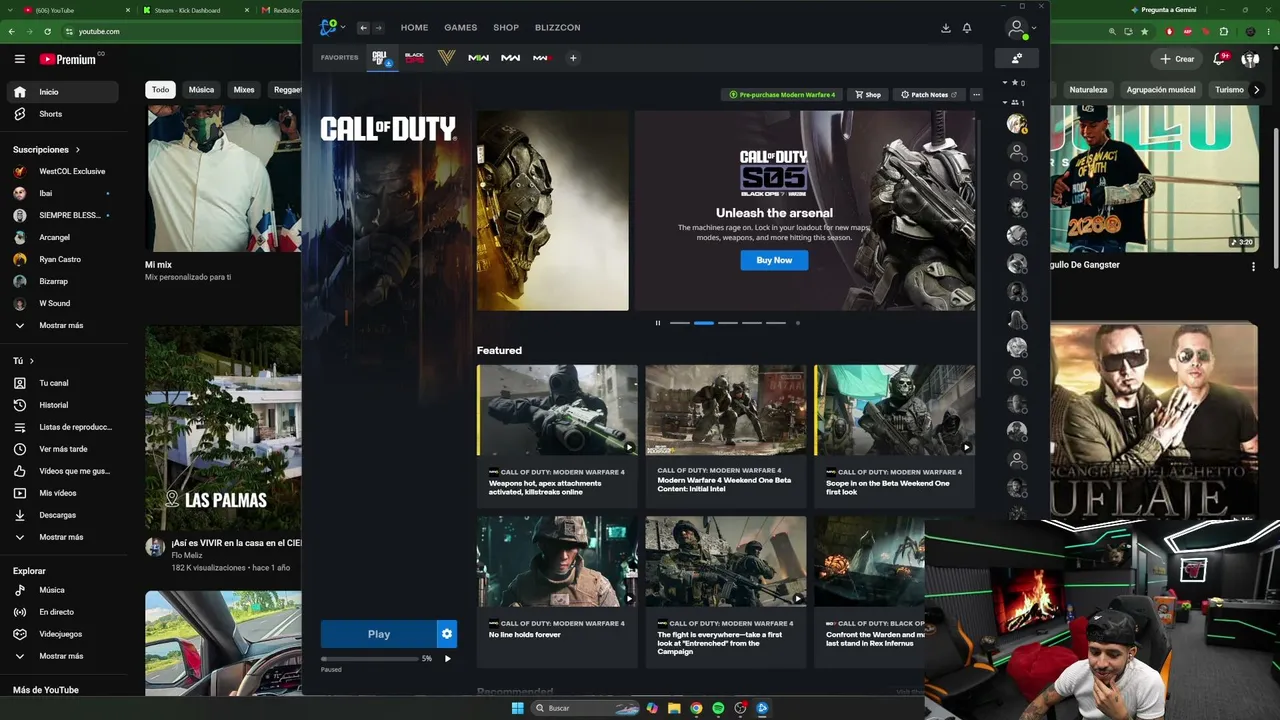Select the Naturaleza filter chip
This screenshot has height=720, width=1280.
click(1088, 90)
